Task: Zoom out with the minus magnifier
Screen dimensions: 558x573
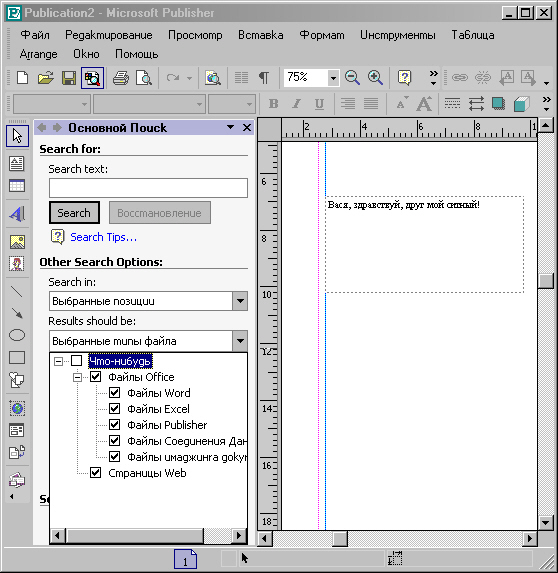Action: (x=352, y=78)
